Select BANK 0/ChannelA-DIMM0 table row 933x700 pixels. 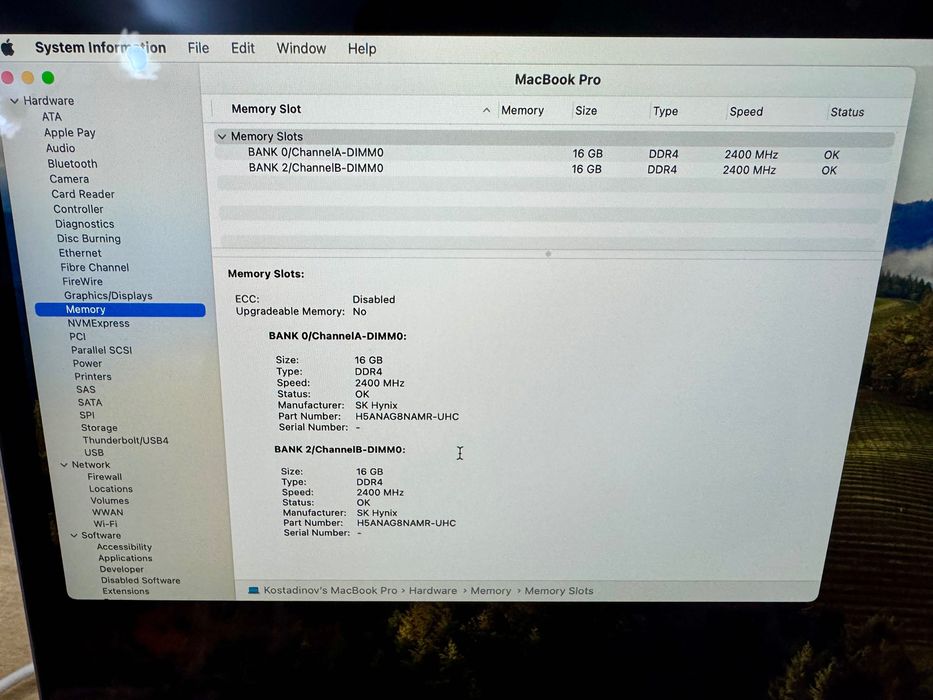[x=553, y=153]
